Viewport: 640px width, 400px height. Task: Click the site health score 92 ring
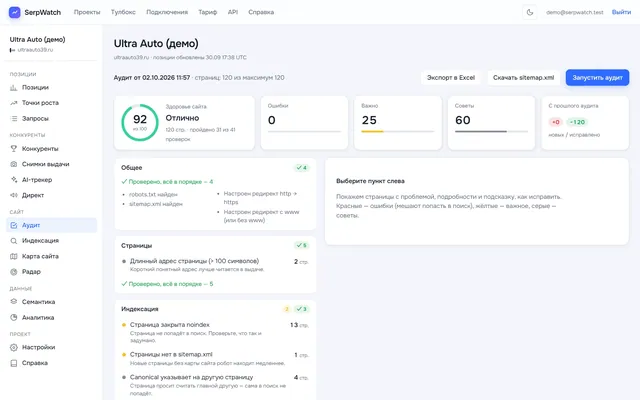140,122
